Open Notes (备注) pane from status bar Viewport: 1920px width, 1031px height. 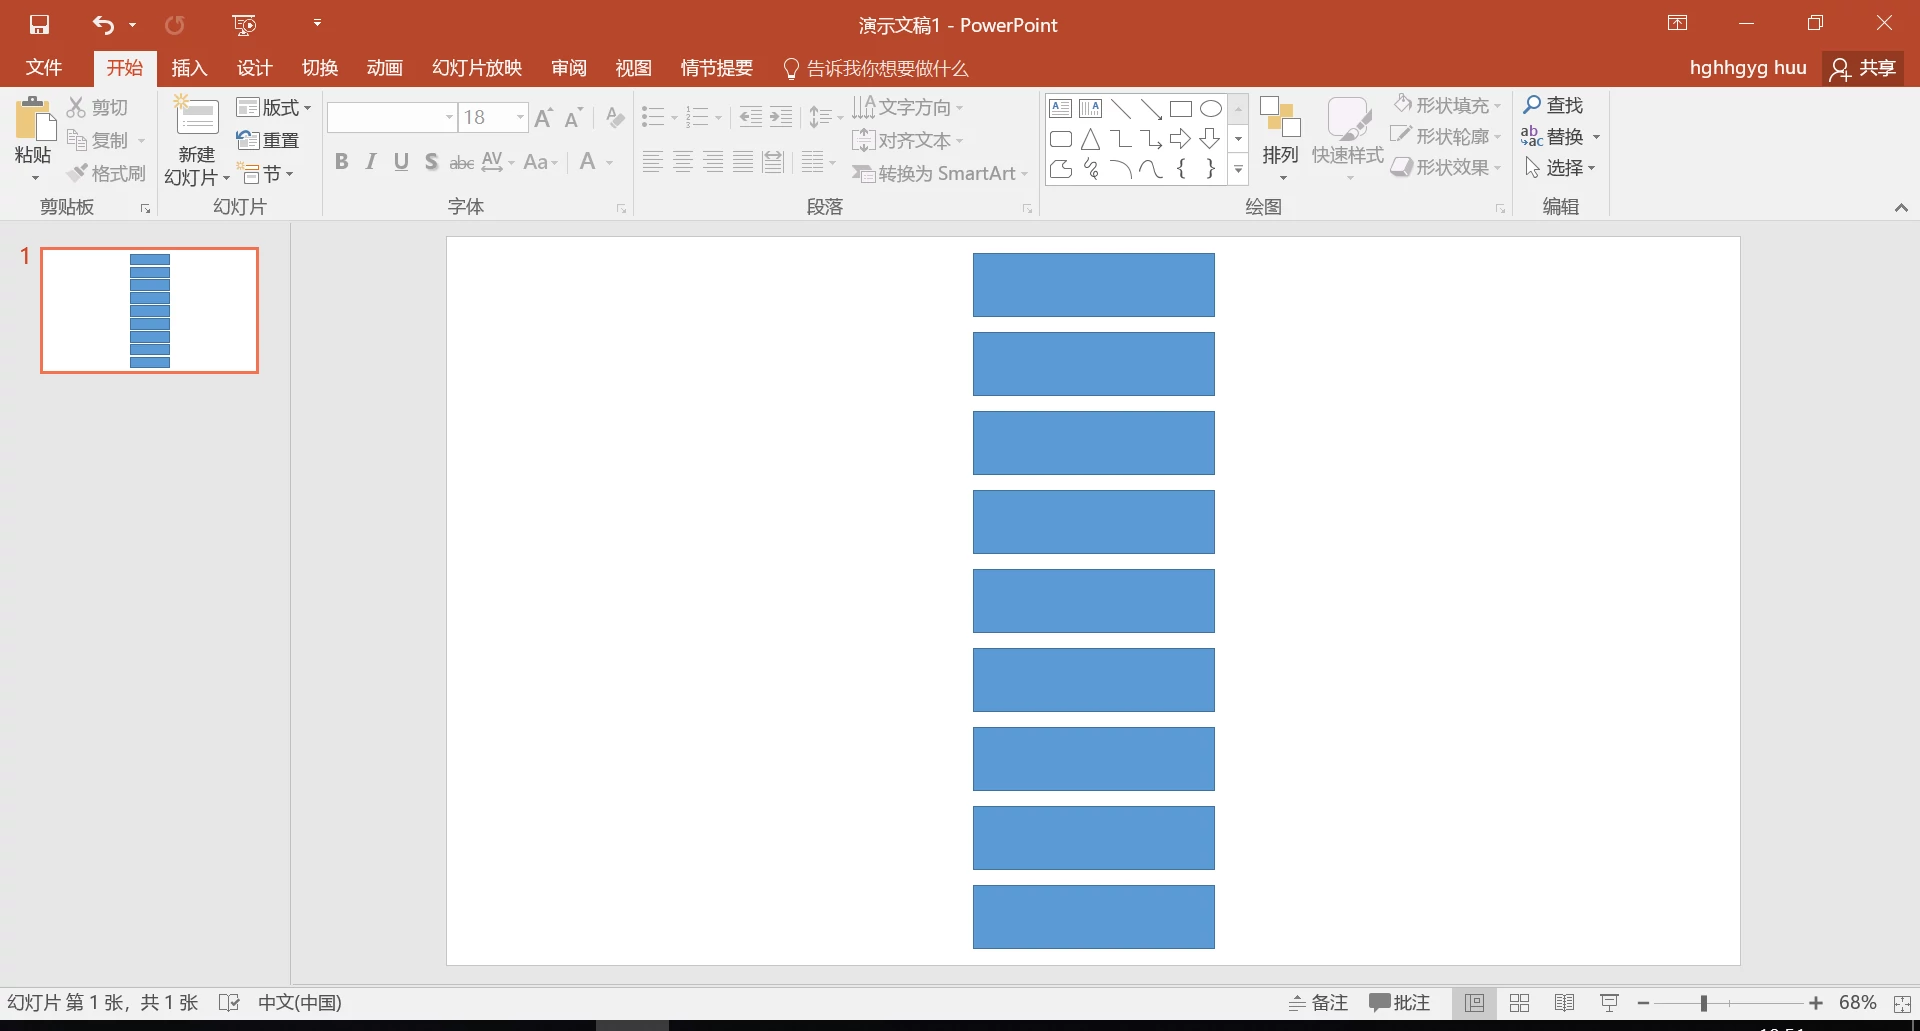coord(1318,1003)
